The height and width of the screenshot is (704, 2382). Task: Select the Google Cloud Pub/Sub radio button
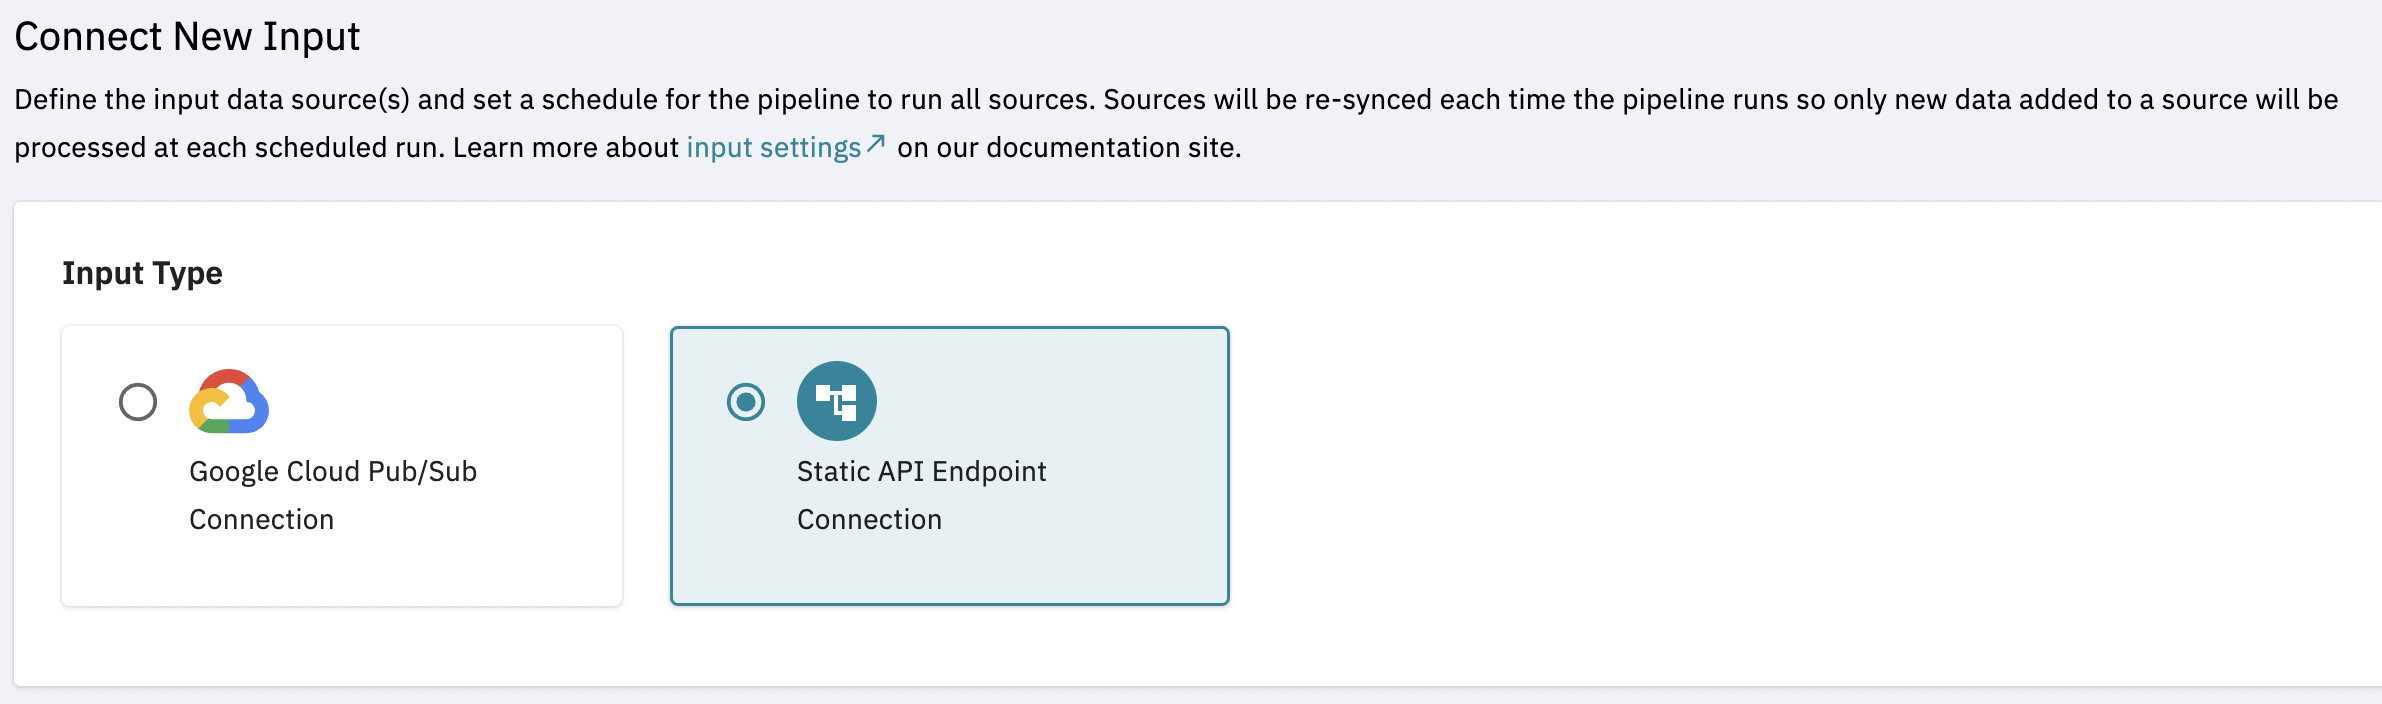pos(138,402)
